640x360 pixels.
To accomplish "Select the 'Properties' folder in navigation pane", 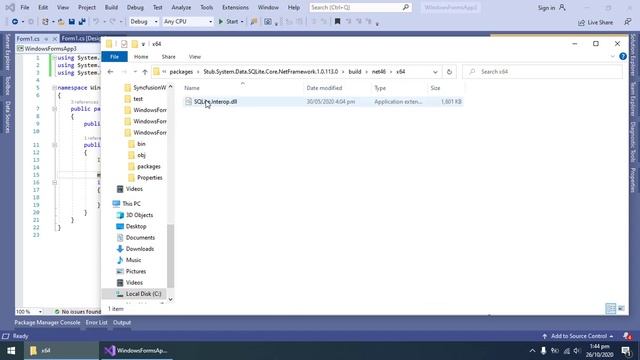I will point(150,178).
